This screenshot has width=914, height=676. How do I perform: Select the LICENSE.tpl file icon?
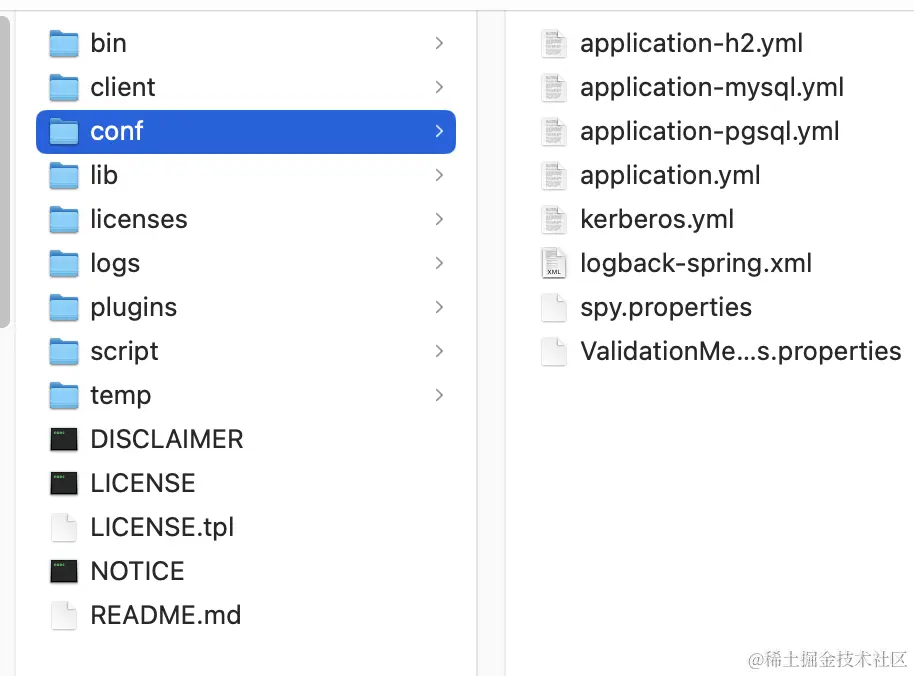coord(64,527)
